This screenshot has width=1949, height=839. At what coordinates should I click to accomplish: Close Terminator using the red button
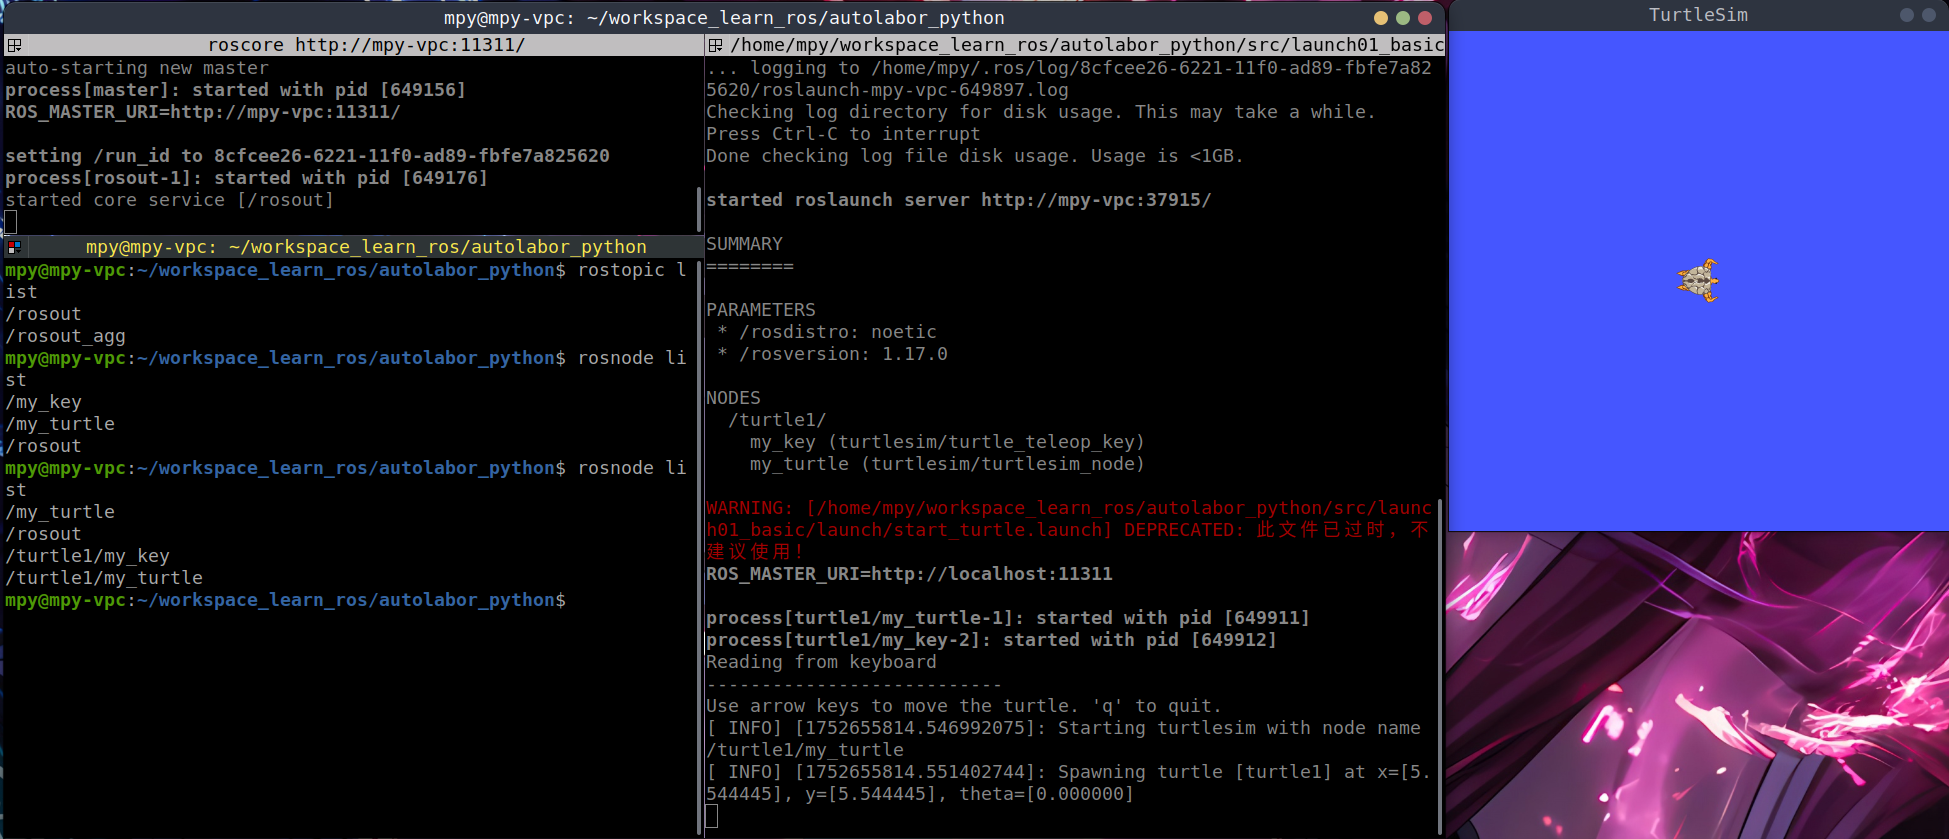(x=1425, y=18)
